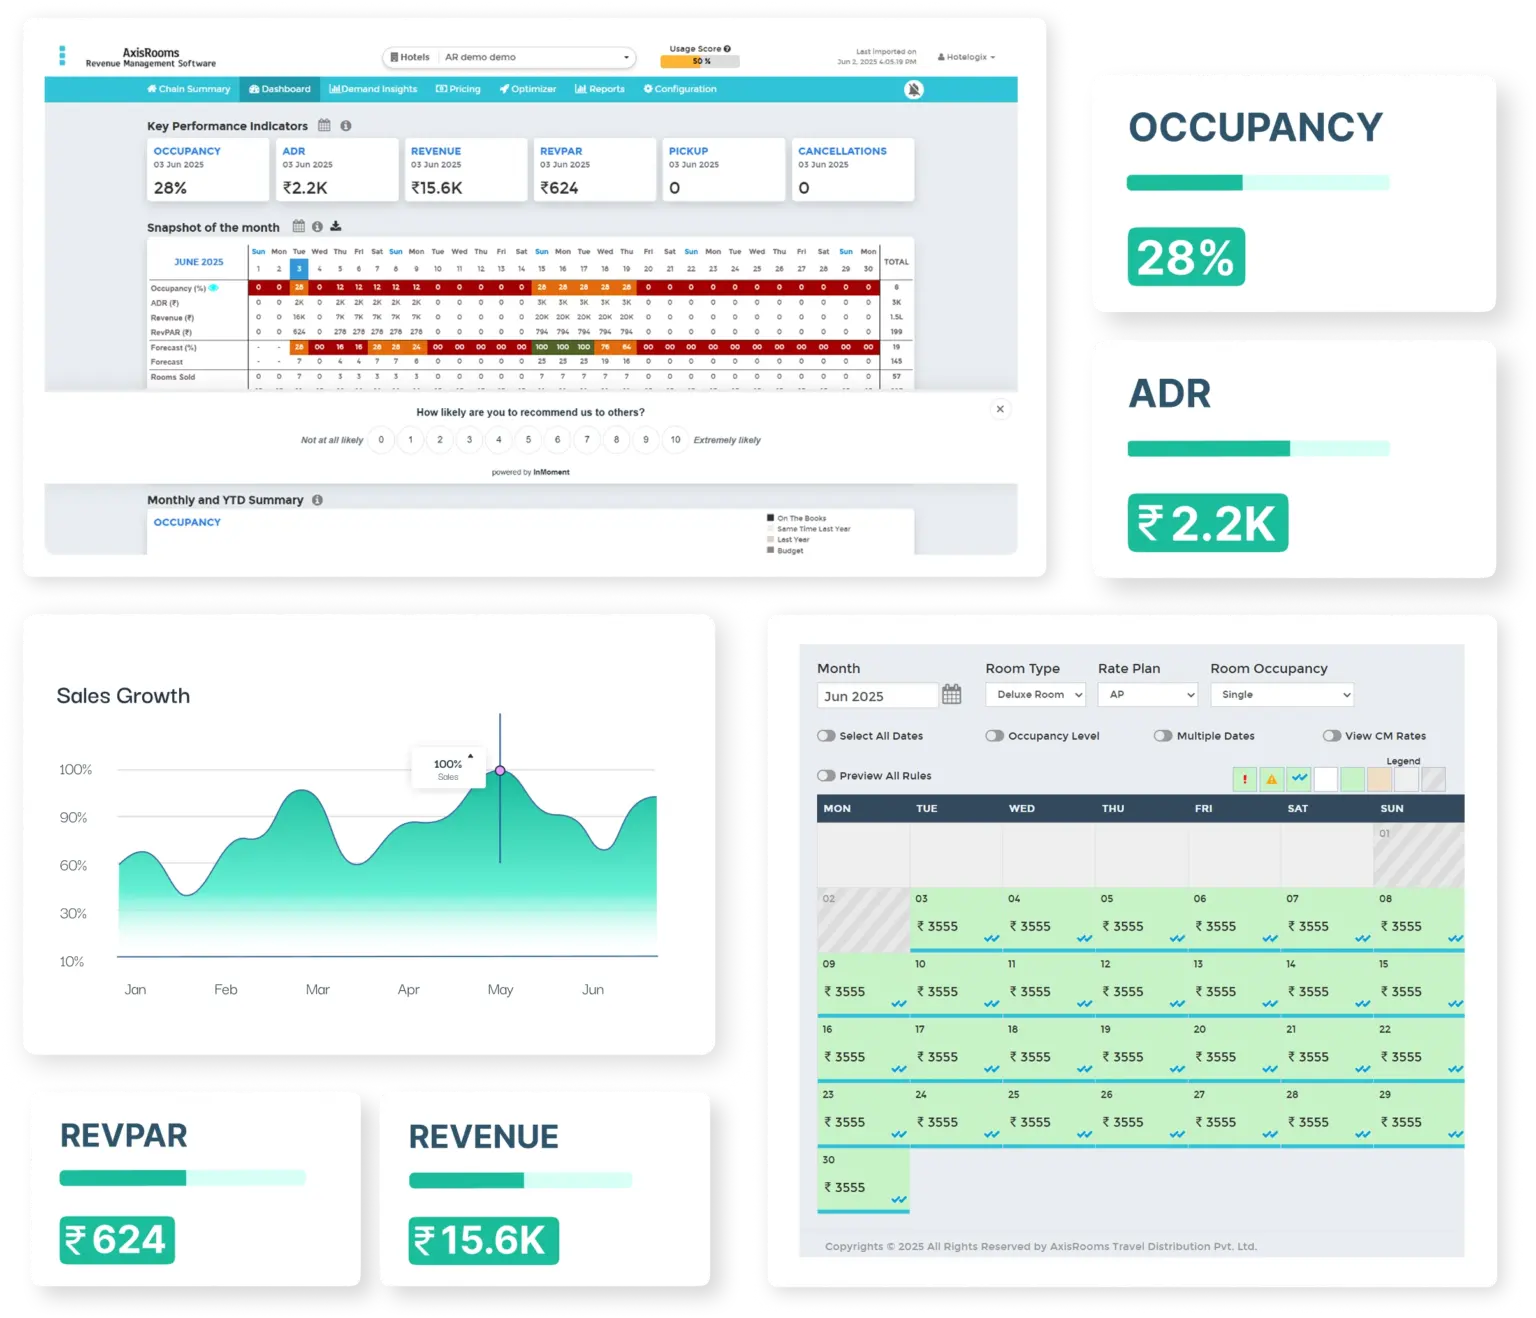Click the peach color swatch in the Legend

point(1379,779)
